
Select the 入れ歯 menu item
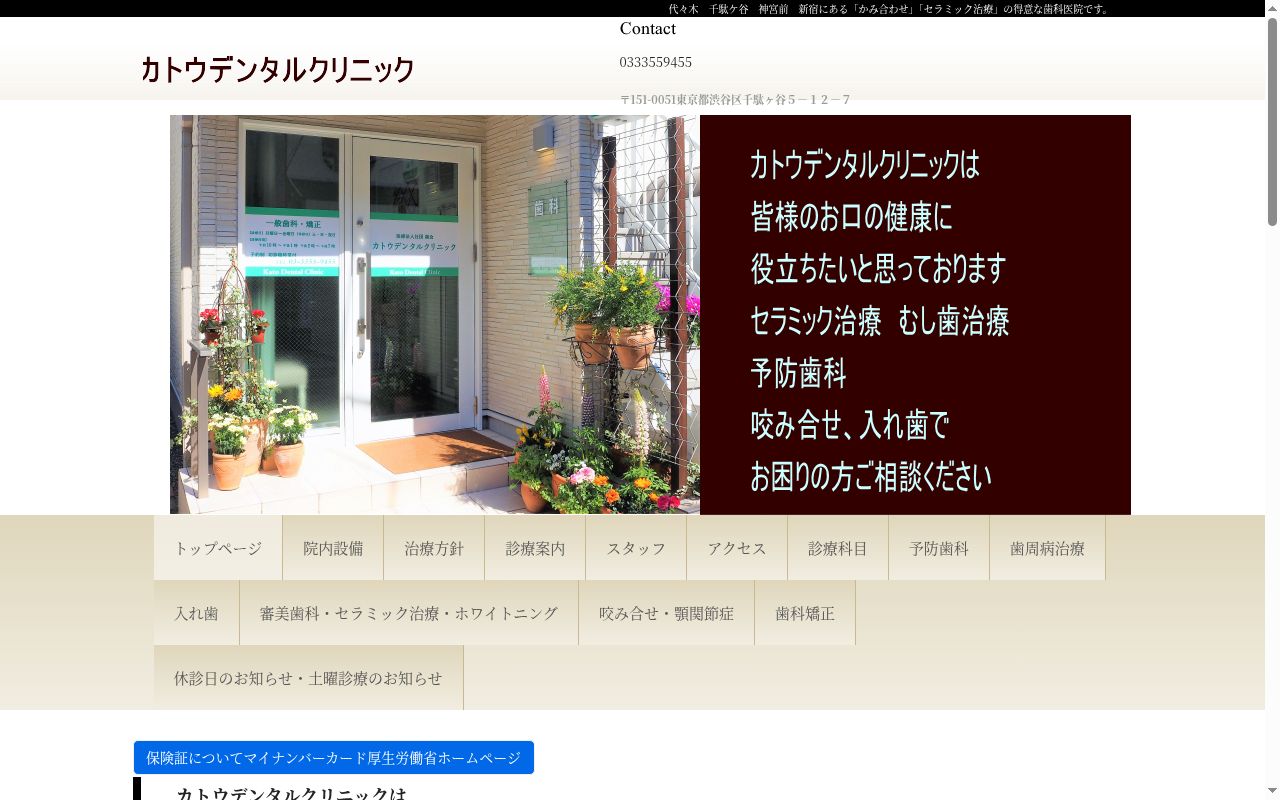[196, 613]
